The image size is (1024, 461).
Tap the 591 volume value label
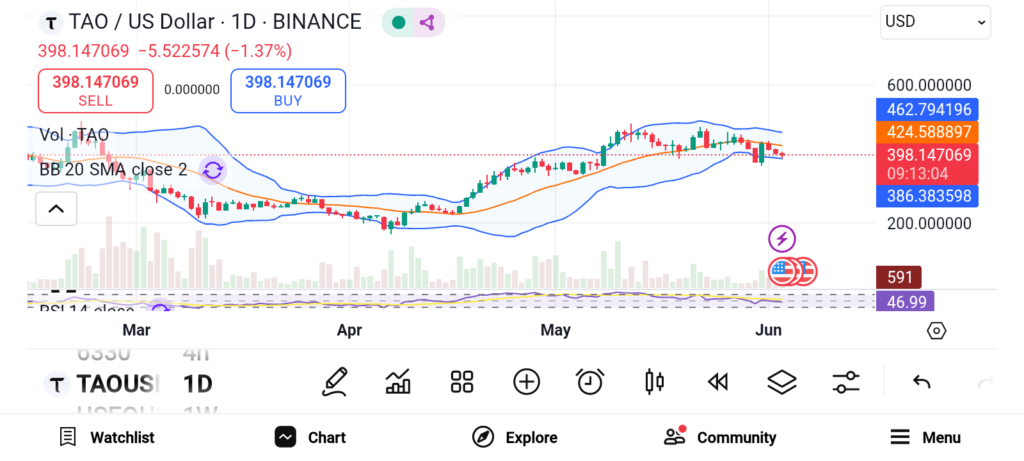click(899, 278)
